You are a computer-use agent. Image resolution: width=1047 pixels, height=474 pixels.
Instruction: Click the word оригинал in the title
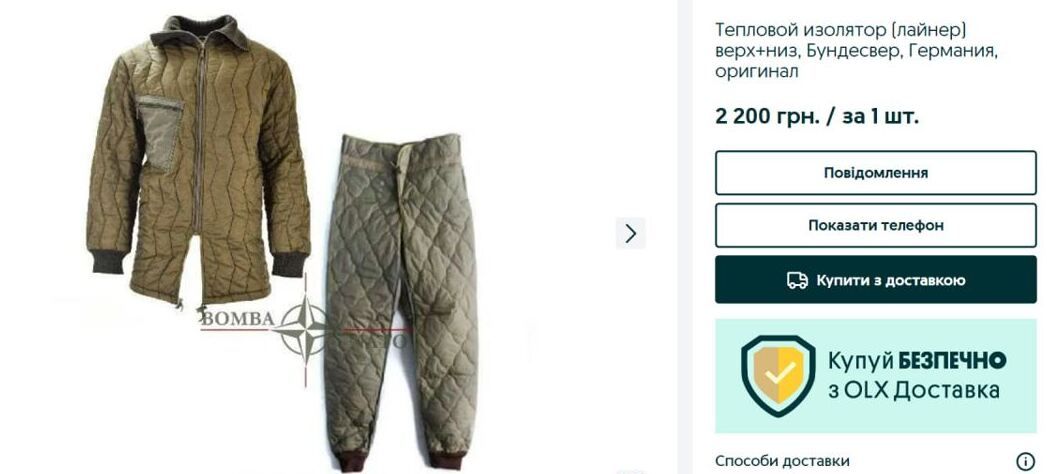tap(756, 71)
